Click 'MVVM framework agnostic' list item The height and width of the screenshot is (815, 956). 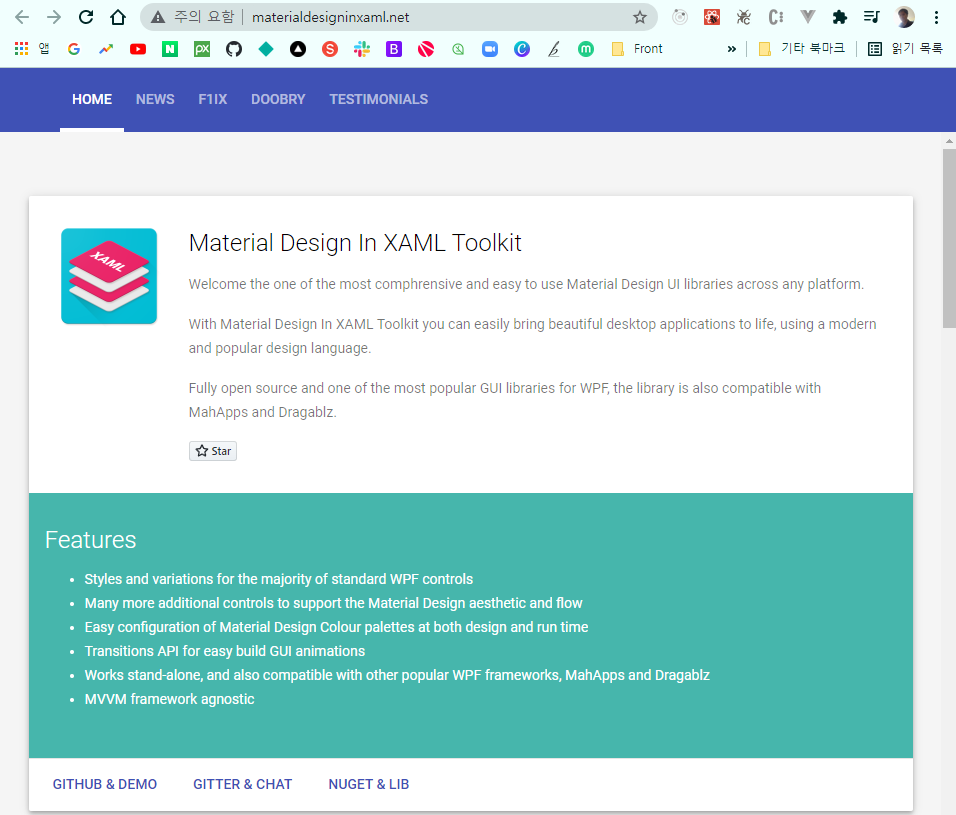point(169,699)
